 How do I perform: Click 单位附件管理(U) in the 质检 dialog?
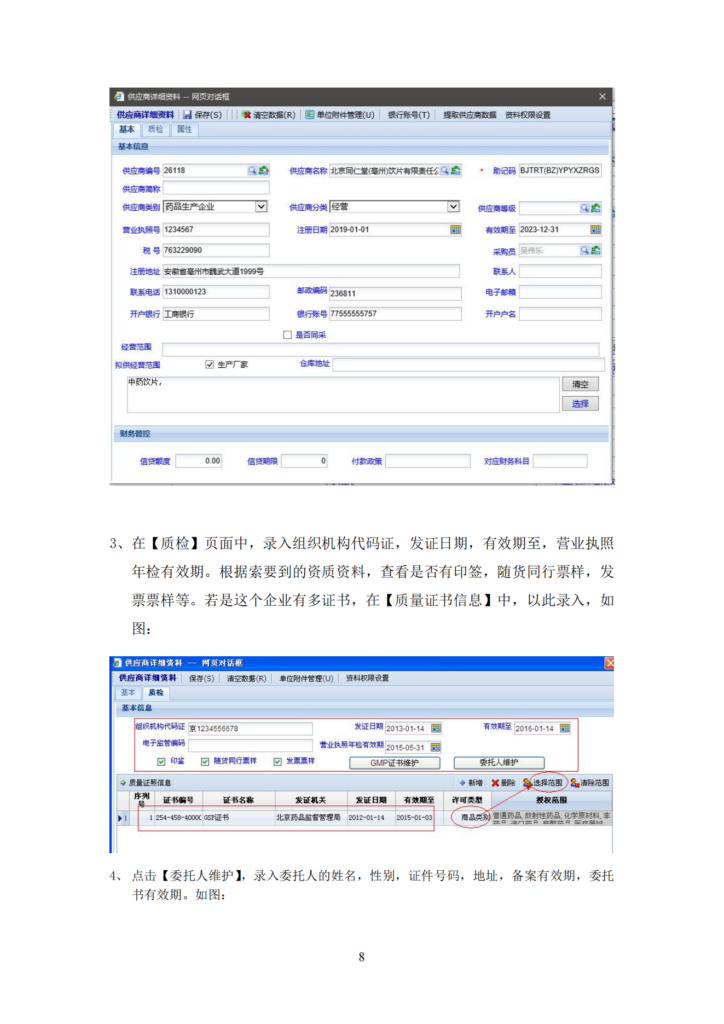[x=306, y=679]
